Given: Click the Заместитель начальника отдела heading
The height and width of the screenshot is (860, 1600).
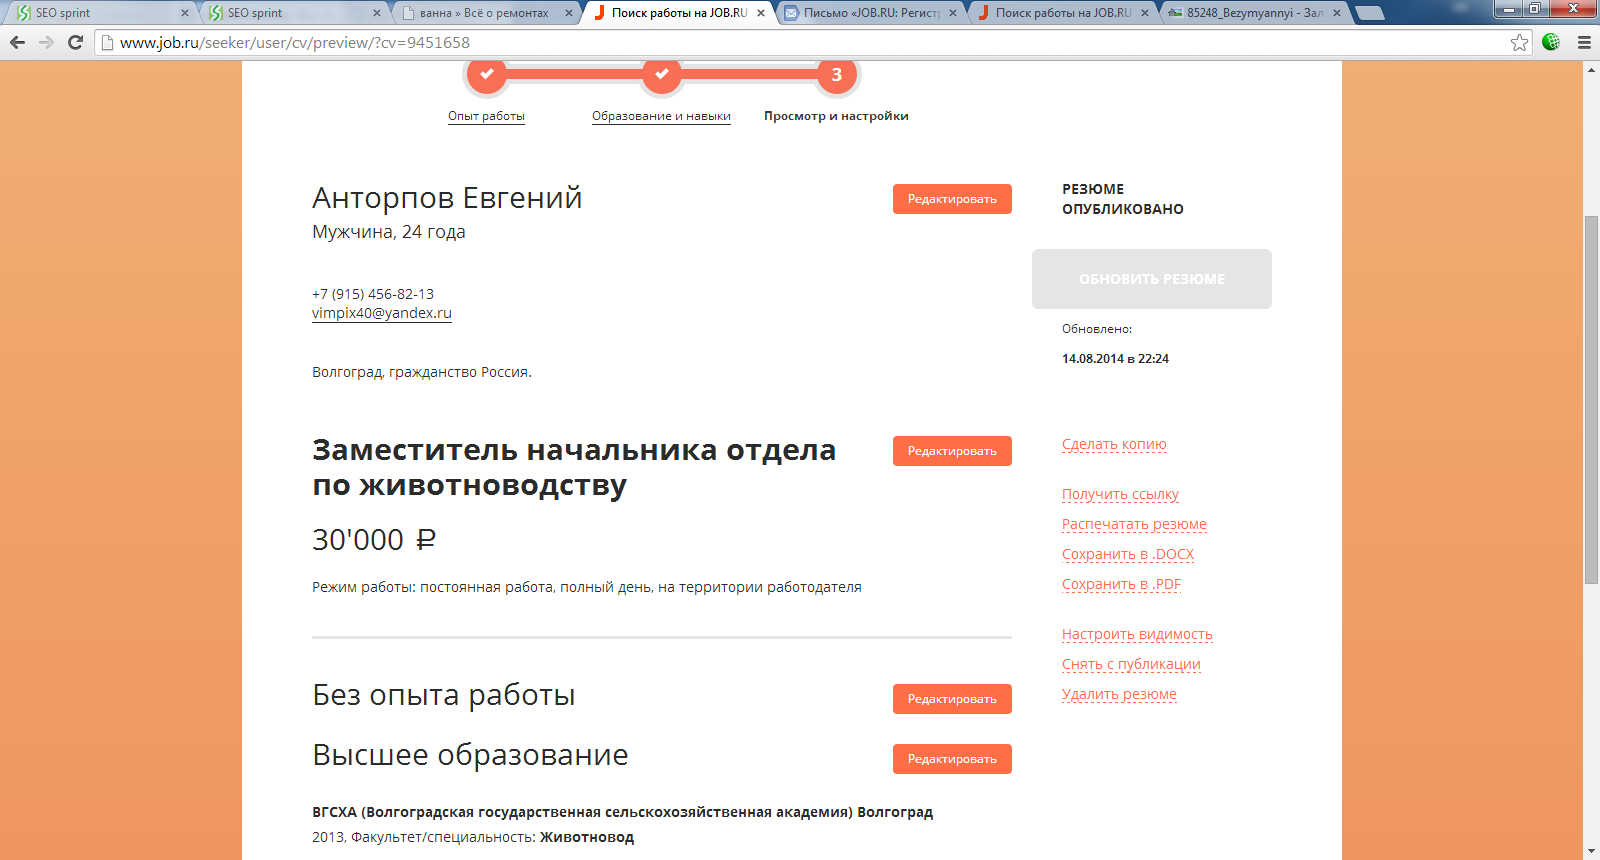Looking at the screenshot, I should click(x=574, y=467).
